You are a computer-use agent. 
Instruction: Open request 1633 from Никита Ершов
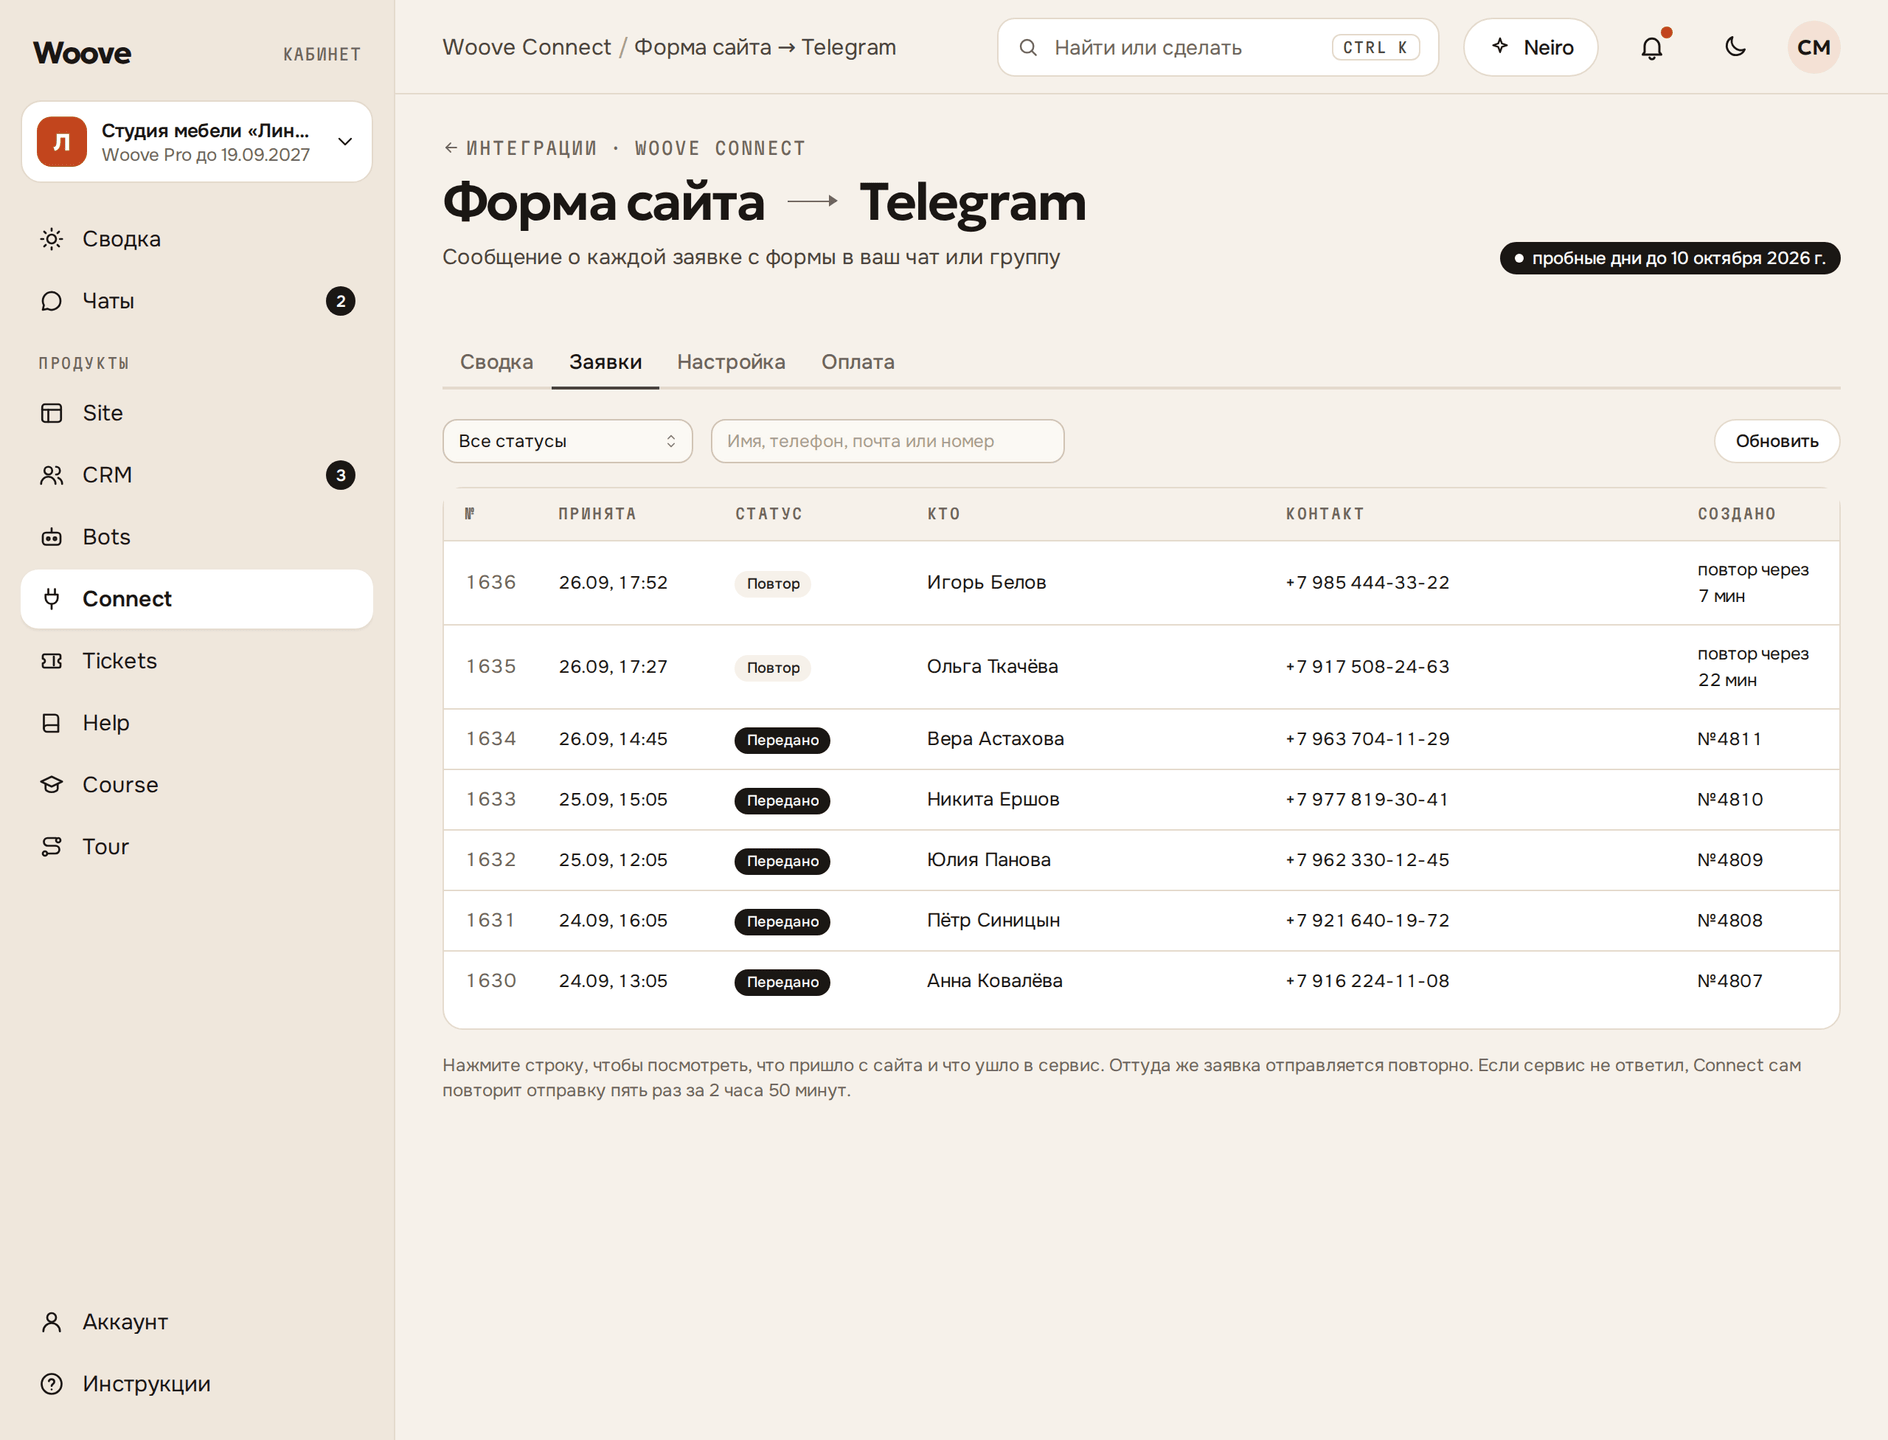[x=1141, y=800]
